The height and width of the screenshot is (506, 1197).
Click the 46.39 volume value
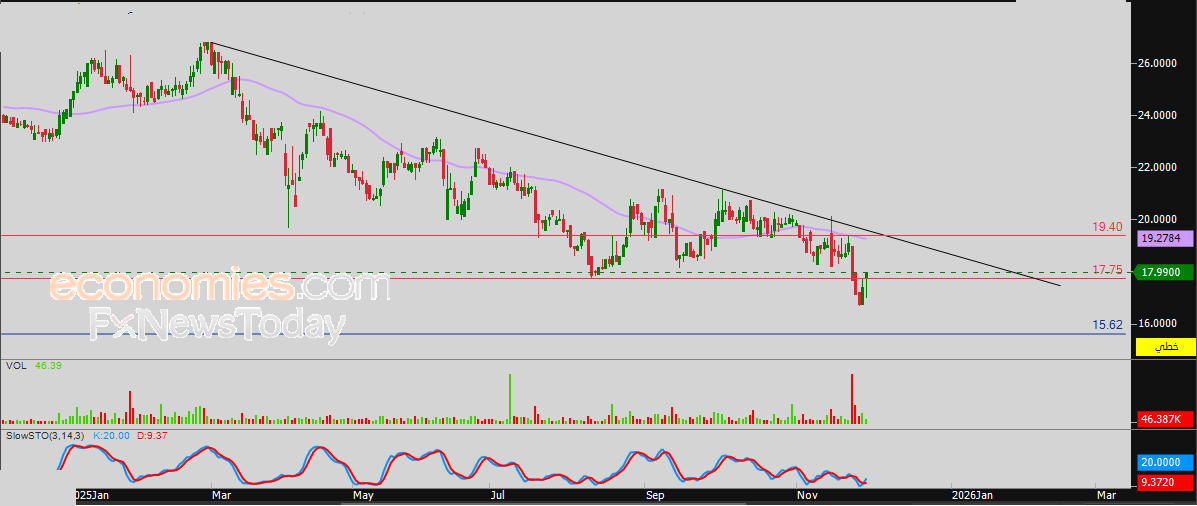tap(48, 366)
